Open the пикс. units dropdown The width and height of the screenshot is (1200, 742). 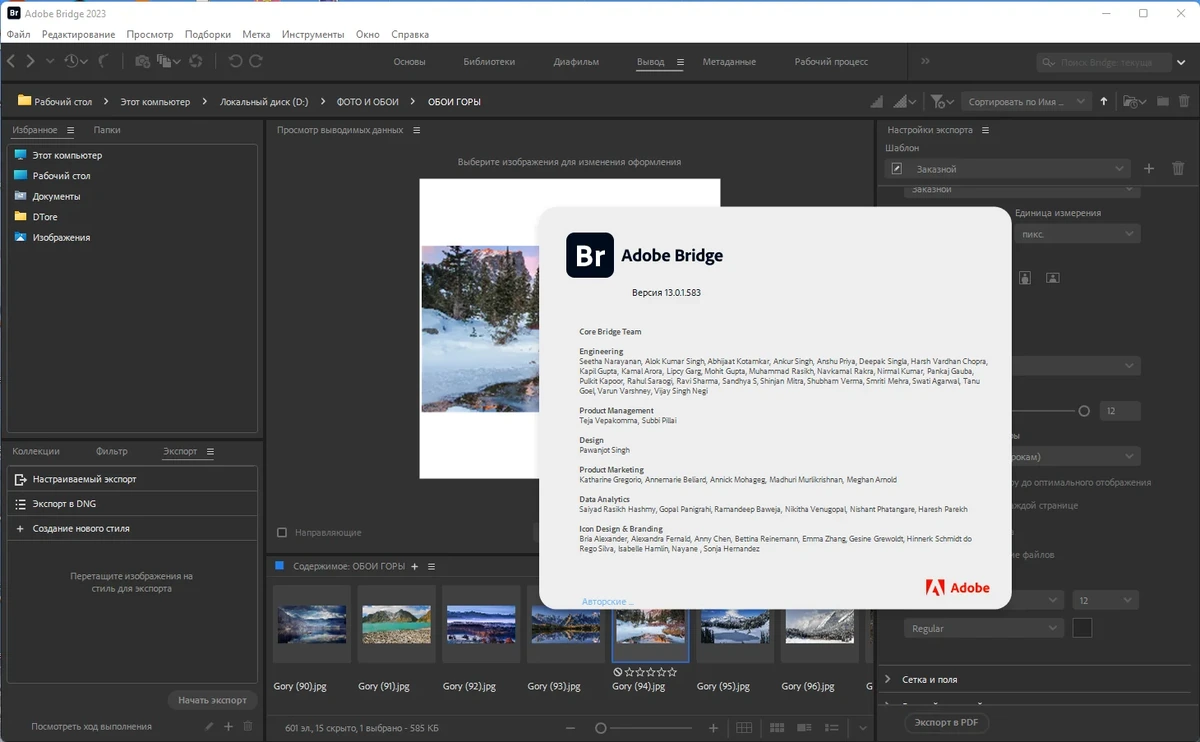(x=1076, y=233)
